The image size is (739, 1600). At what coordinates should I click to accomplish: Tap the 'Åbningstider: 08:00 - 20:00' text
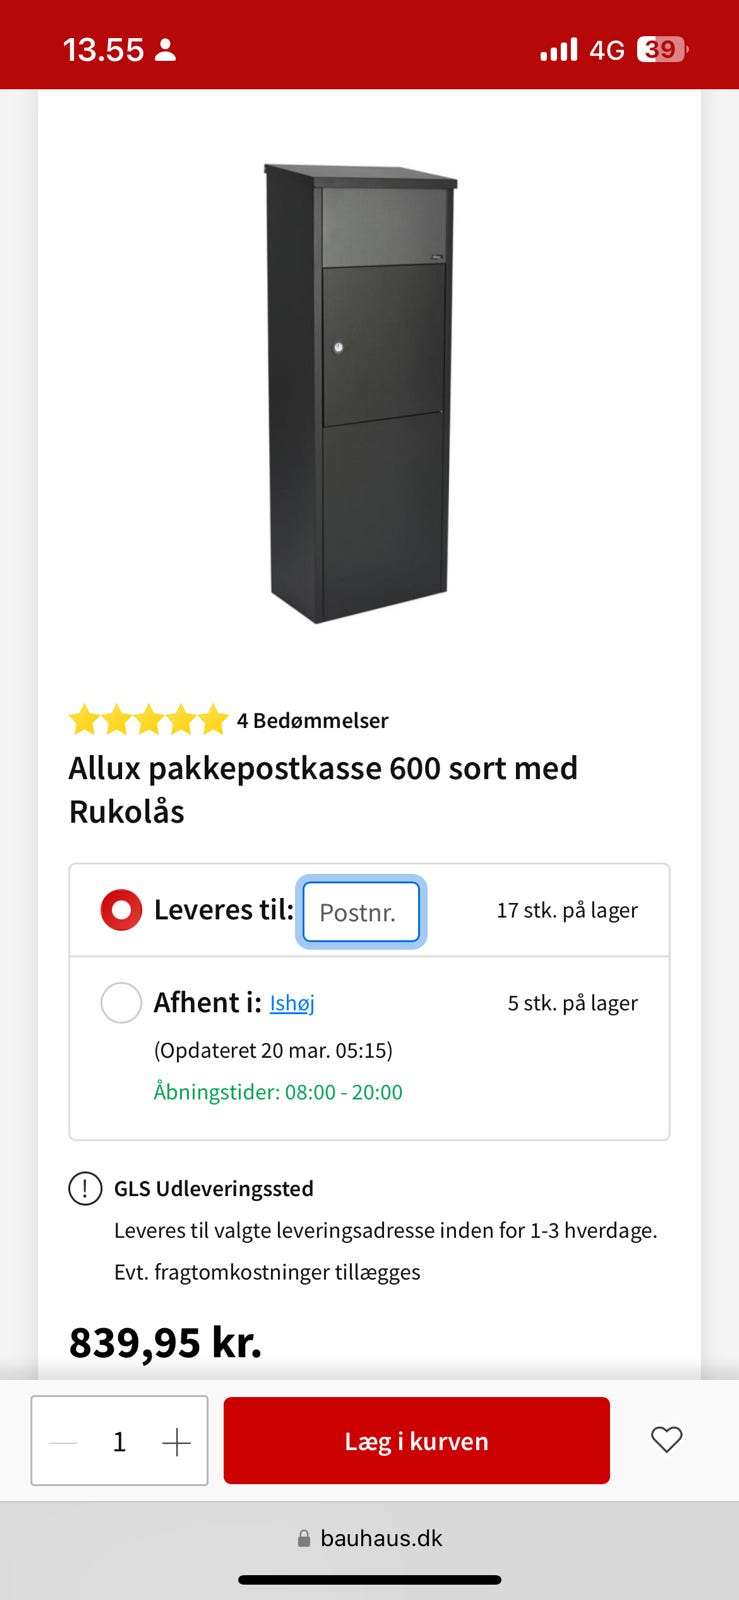coord(278,1092)
